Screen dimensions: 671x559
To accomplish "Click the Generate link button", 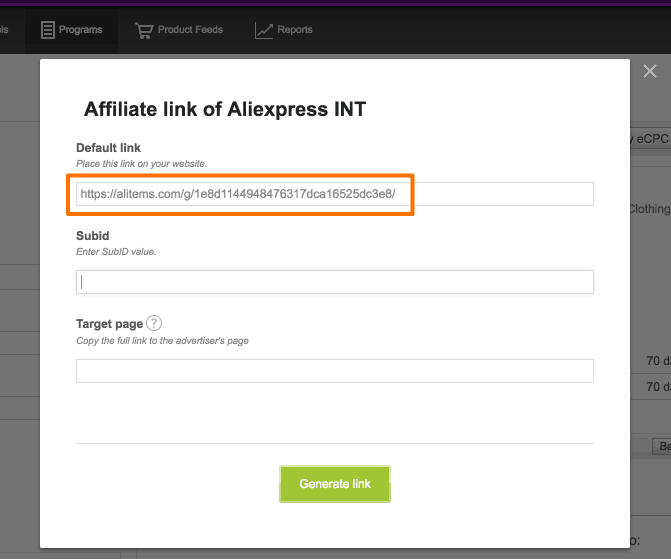I will [335, 484].
